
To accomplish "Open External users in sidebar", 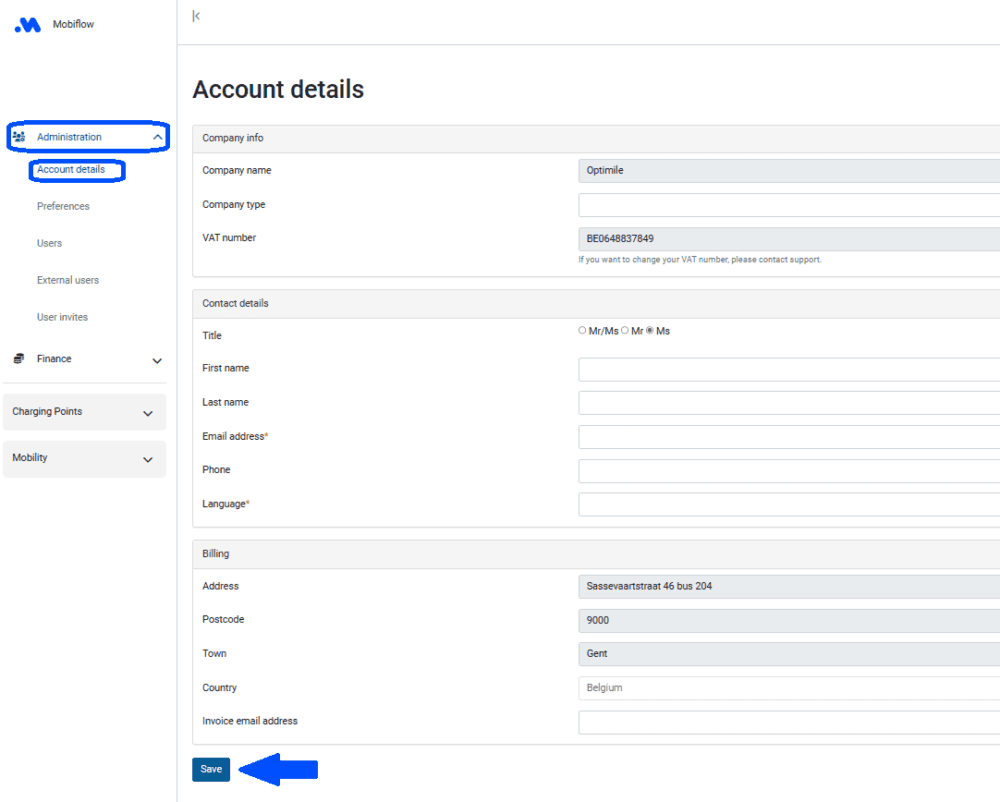I will coord(68,280).
